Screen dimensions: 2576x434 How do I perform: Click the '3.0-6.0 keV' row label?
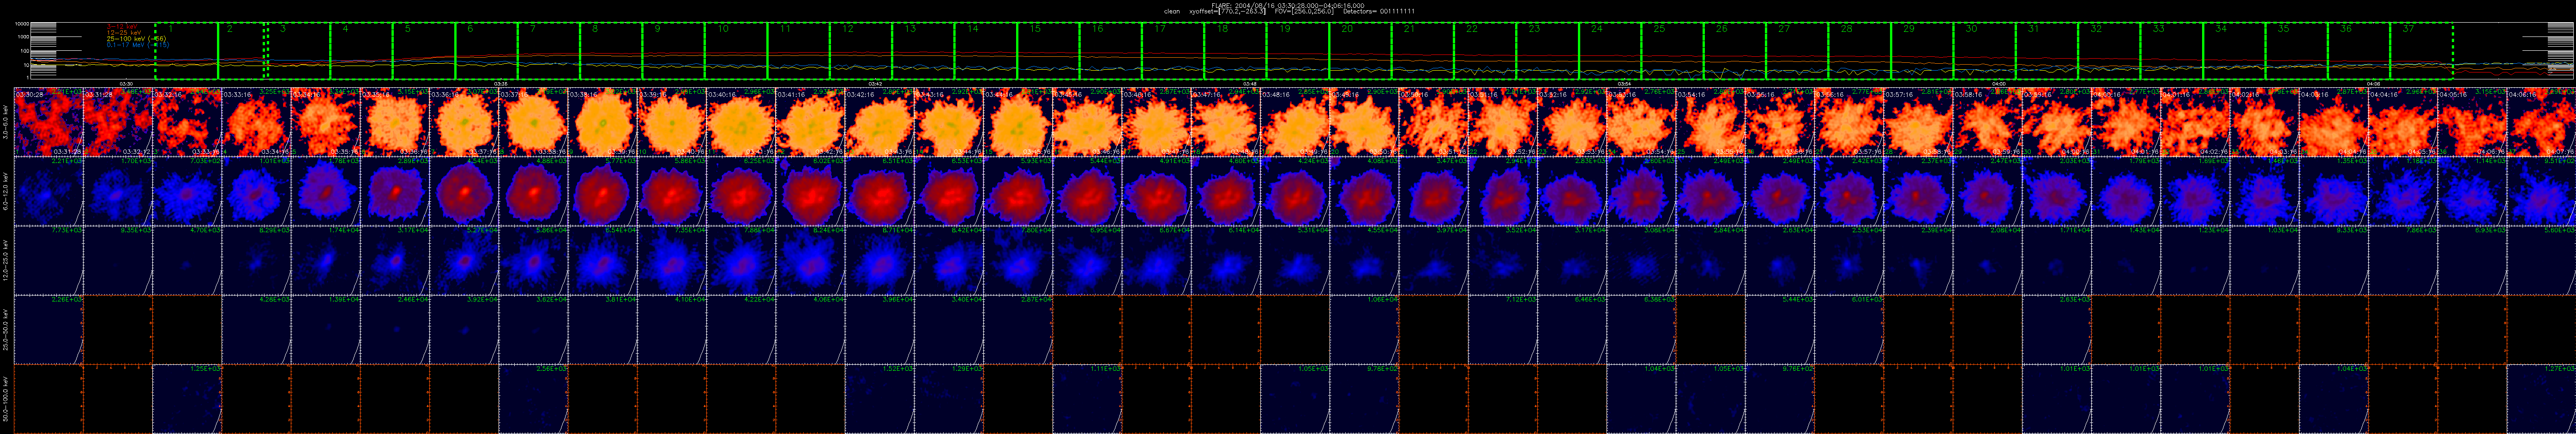click(x=6, y=122)
